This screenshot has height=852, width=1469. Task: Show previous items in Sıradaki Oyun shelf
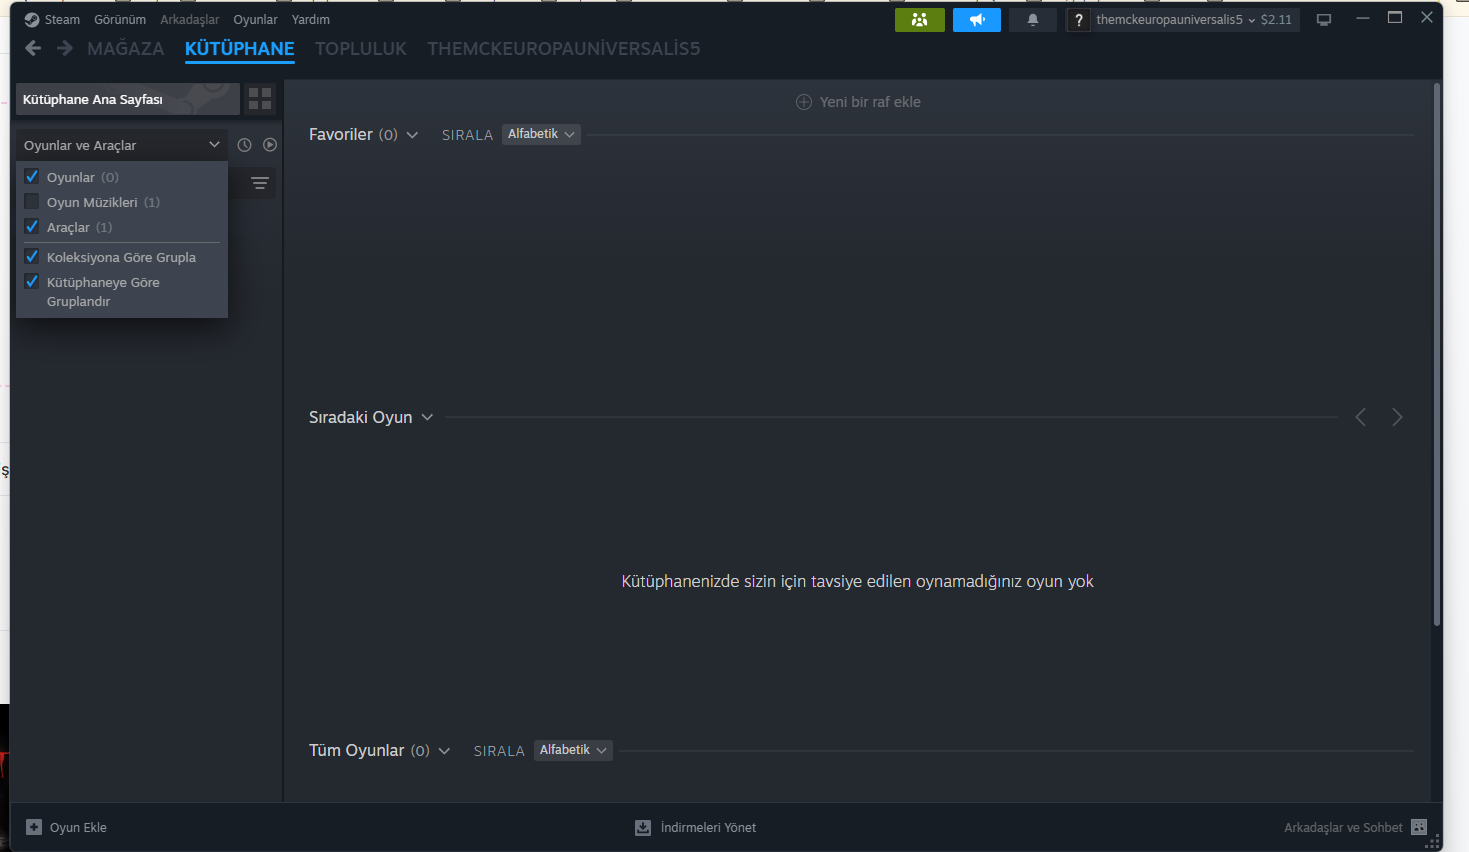1360,417
